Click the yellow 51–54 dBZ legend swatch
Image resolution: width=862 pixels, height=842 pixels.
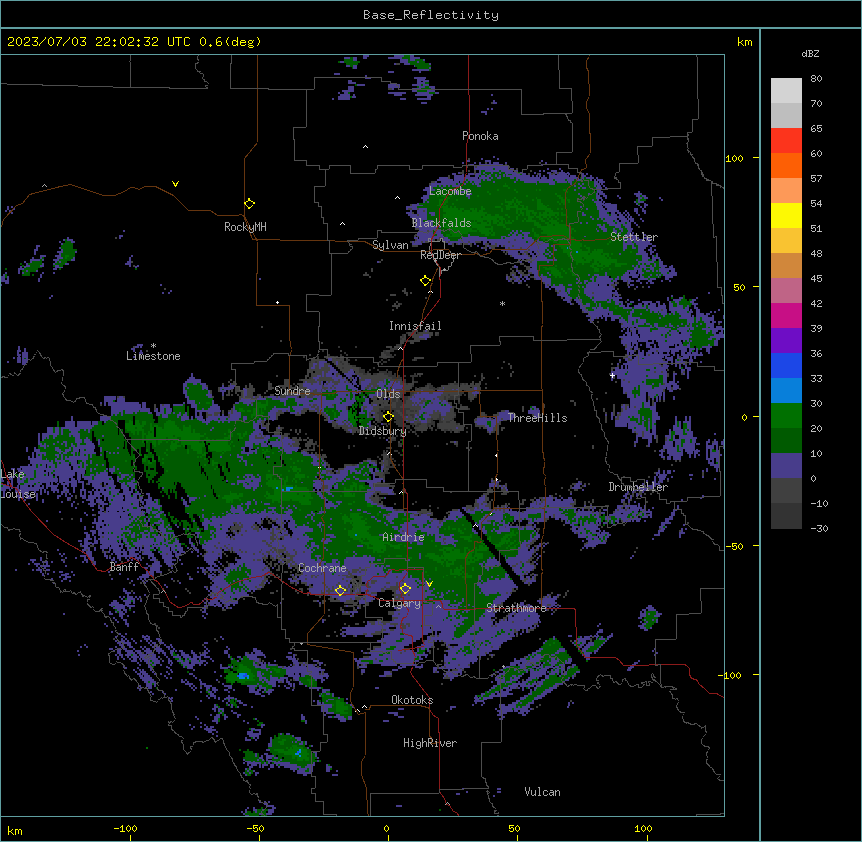click(786, 215)
